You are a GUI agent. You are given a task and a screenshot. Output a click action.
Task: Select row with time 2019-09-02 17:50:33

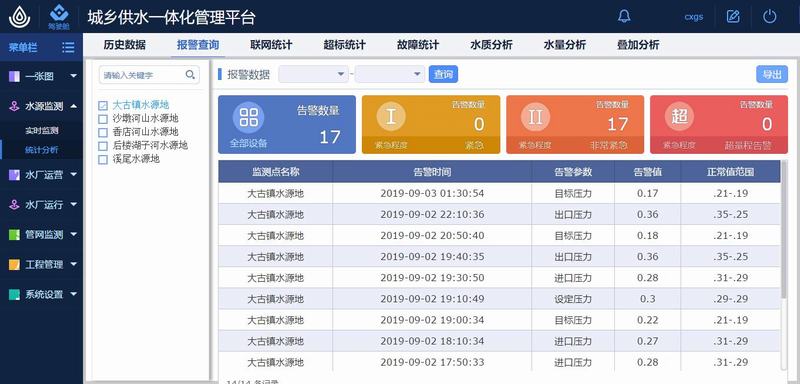[499, 362]
